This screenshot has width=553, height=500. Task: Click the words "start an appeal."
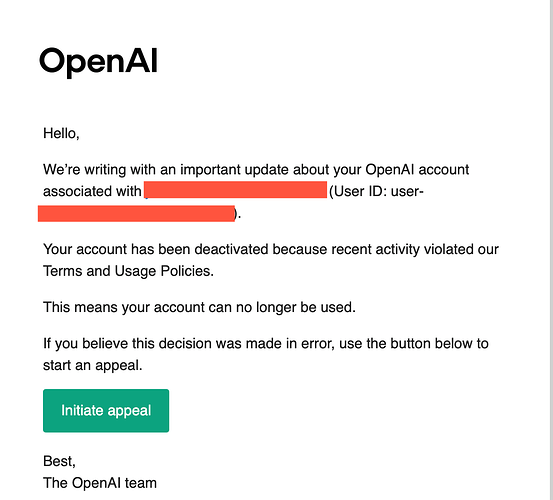[x=93, y=366]
